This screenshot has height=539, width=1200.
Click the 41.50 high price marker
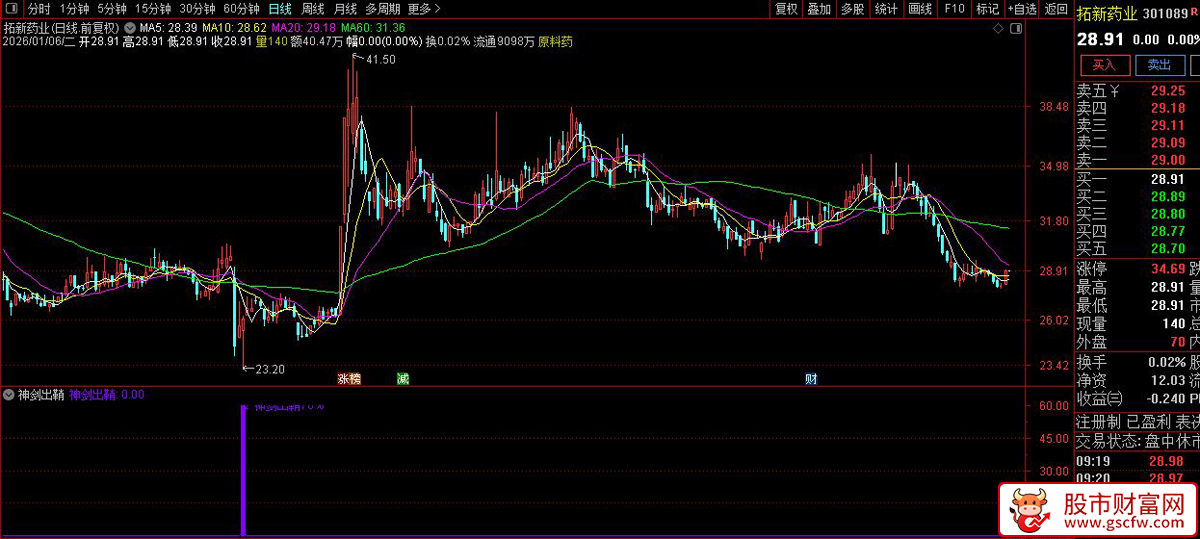pos(380,60)
